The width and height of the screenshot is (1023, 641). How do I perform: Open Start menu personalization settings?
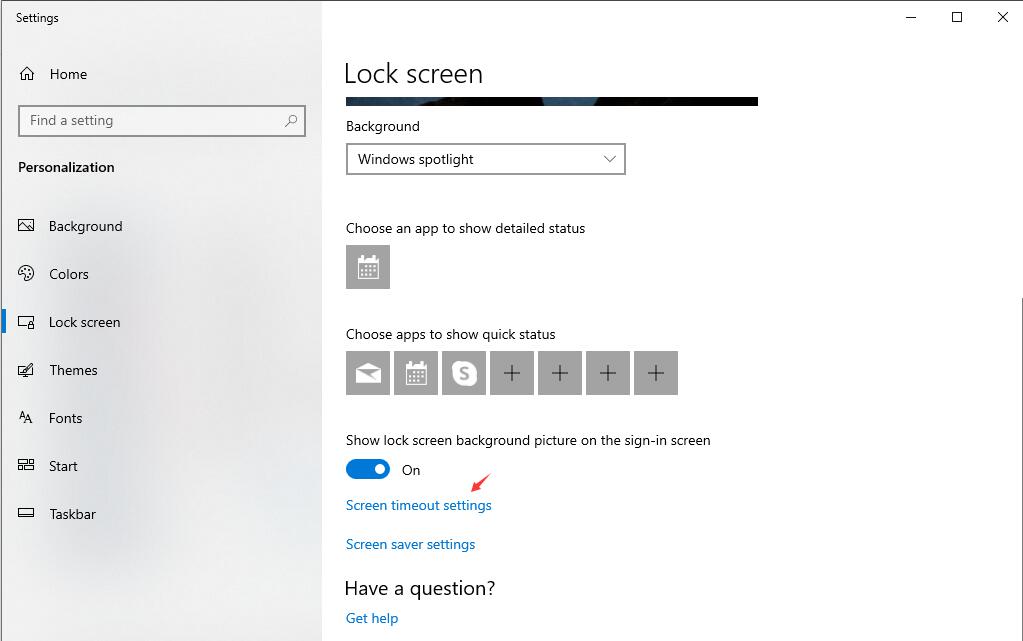[63, 466]
